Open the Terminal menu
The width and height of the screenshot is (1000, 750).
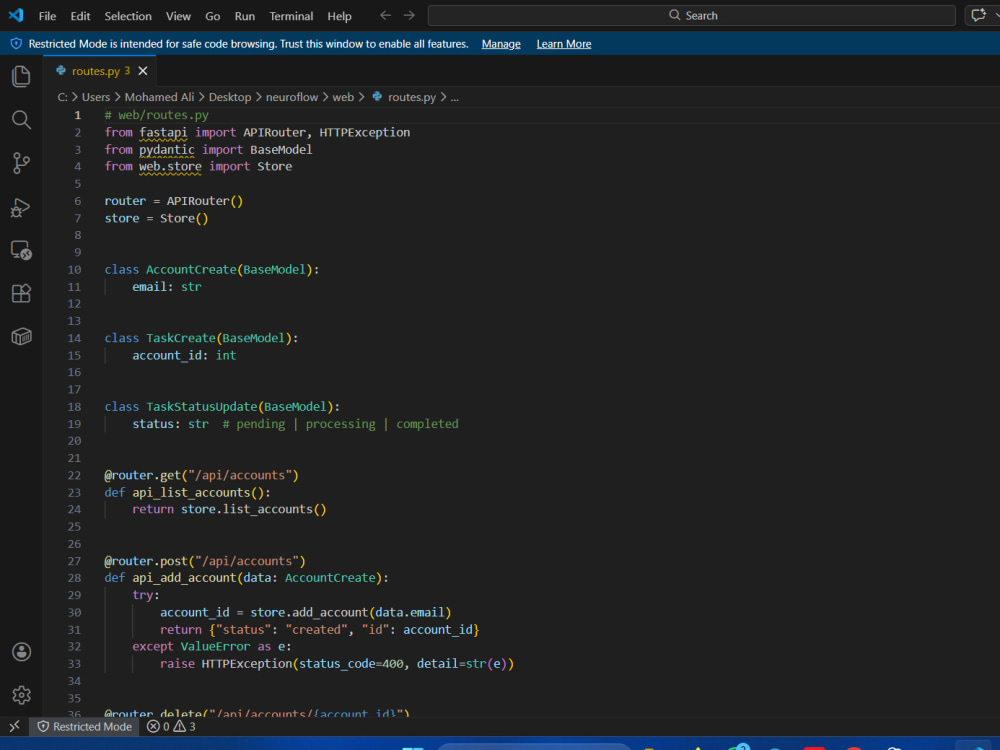[291, 16]
